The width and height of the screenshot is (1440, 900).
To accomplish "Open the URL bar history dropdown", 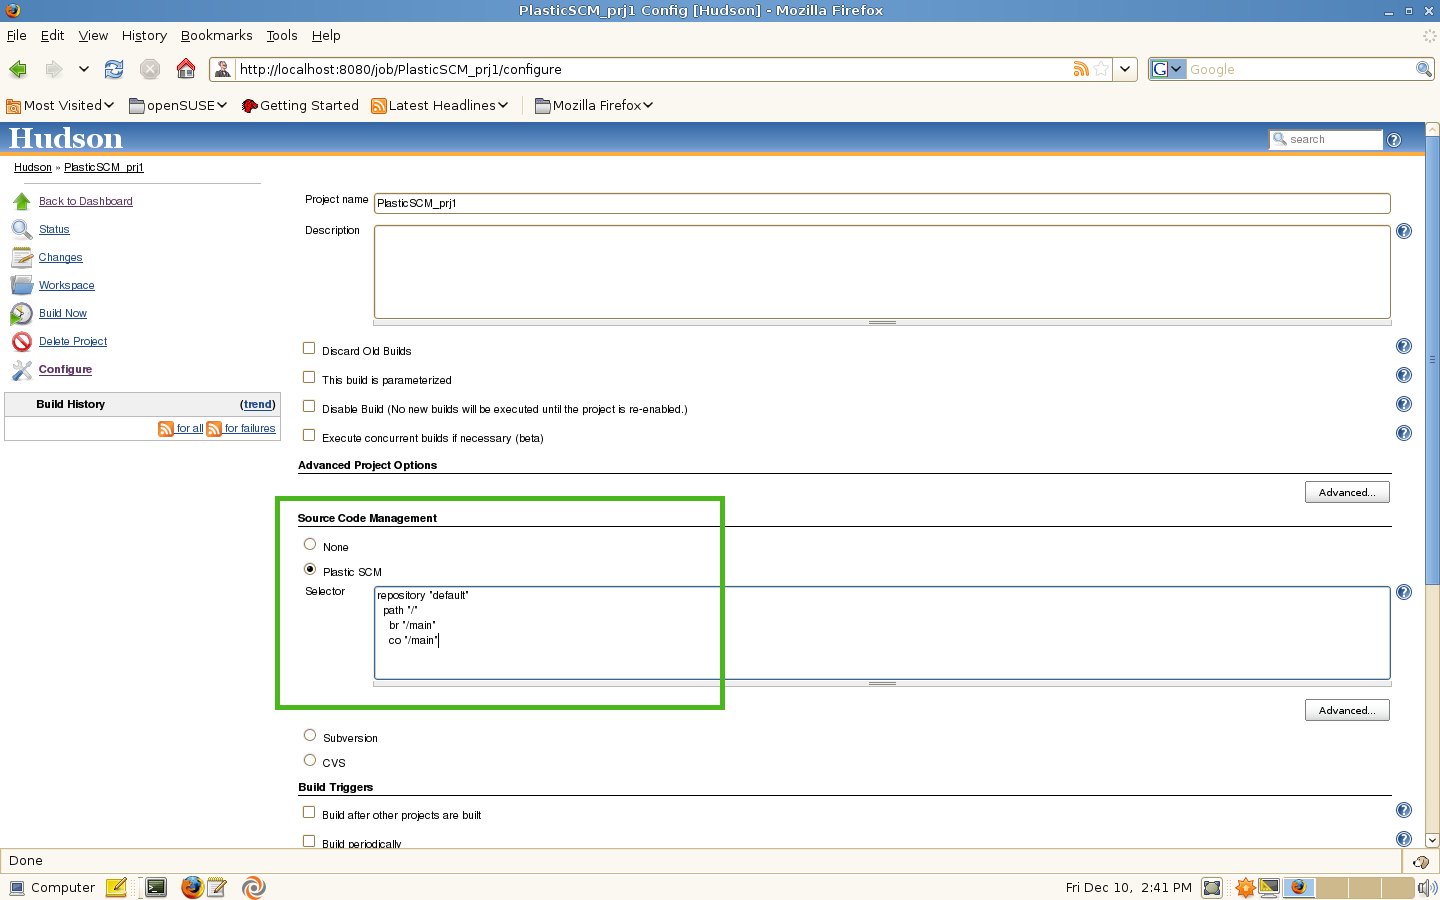I will 1126,69.
